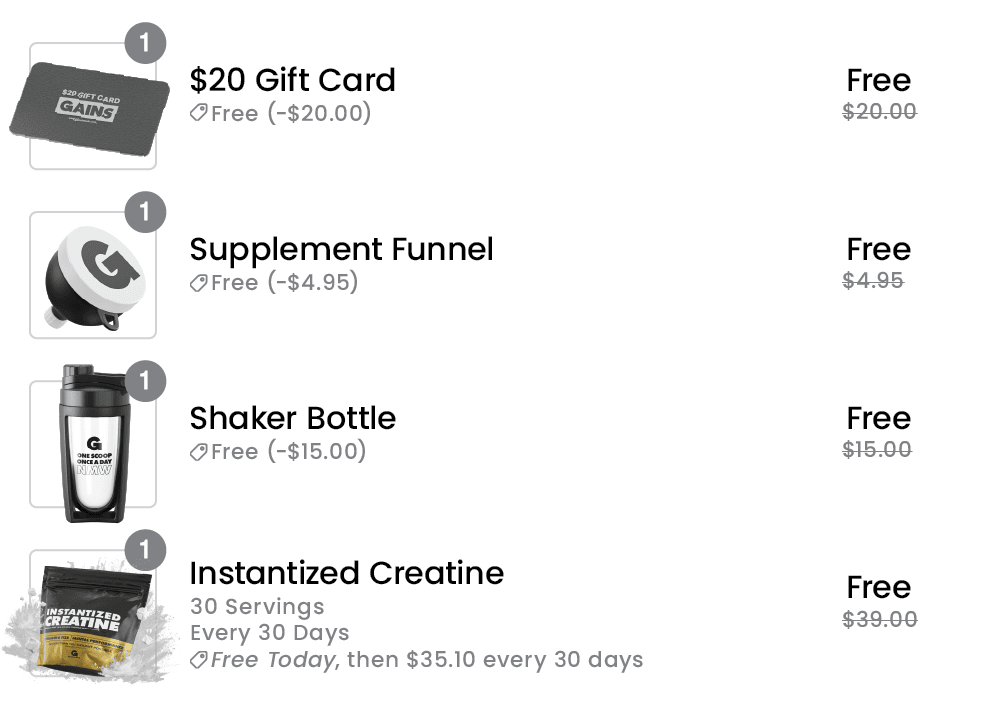Click the discount tag icon under Gift Card
This screenshot has width=995, height=718.
pos(199,113)
